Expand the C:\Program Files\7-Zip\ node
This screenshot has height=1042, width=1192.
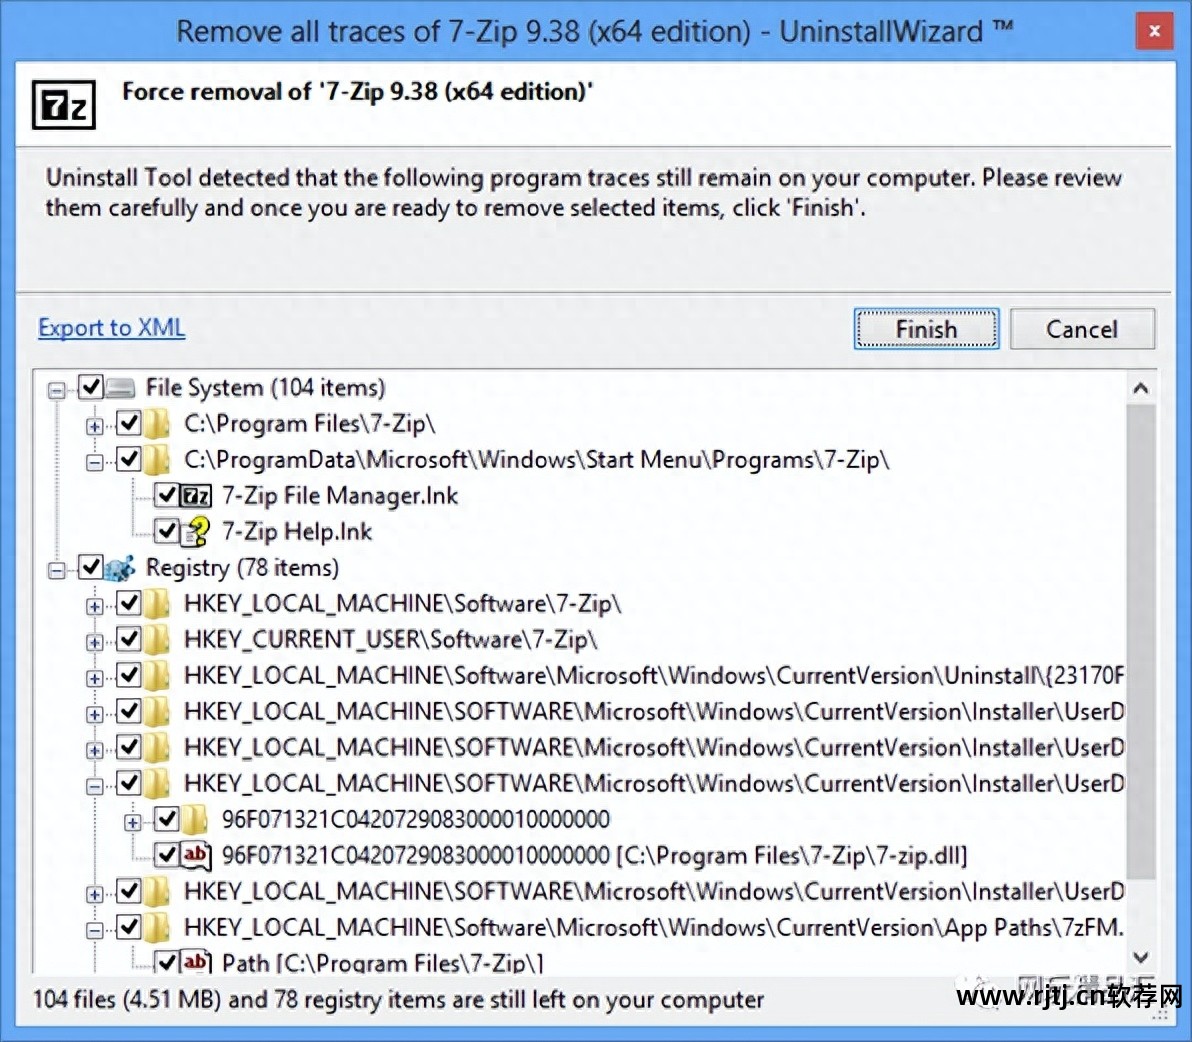pos(94,426)
